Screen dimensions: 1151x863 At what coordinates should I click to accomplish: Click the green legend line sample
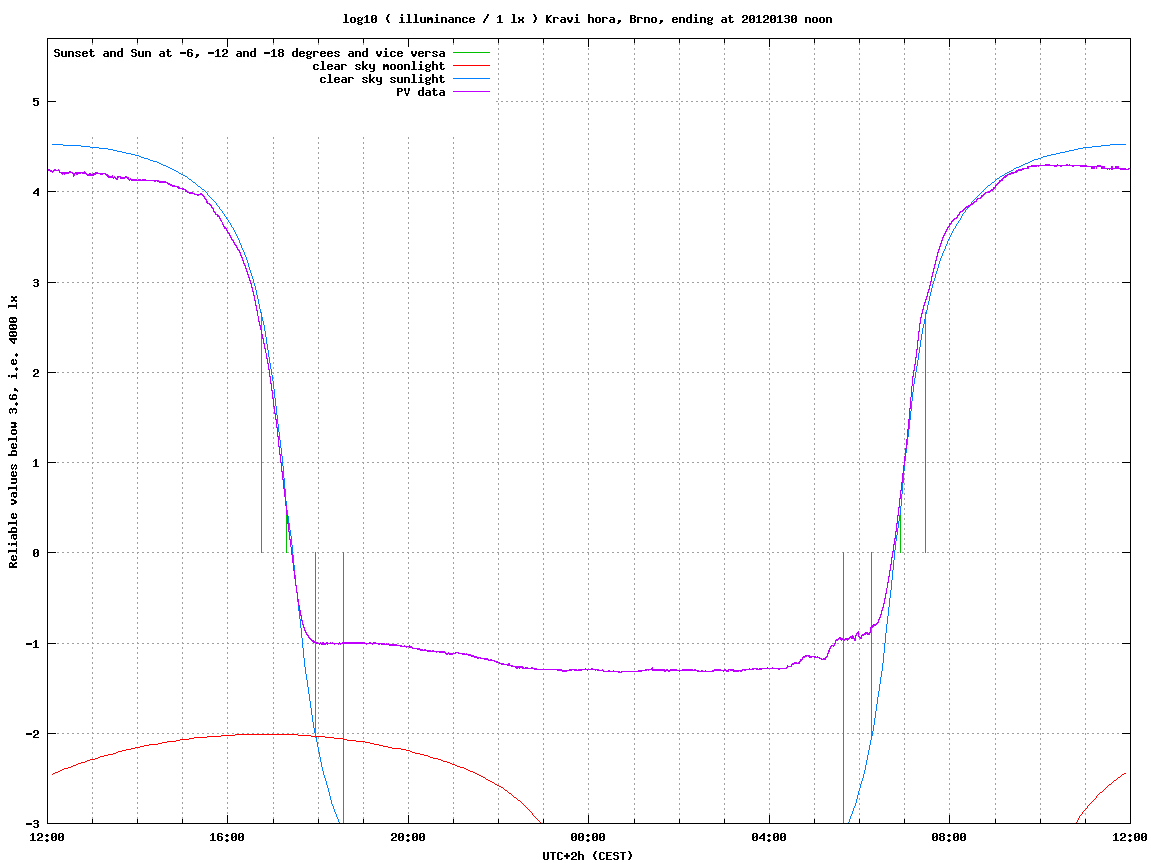pos(471,53)
